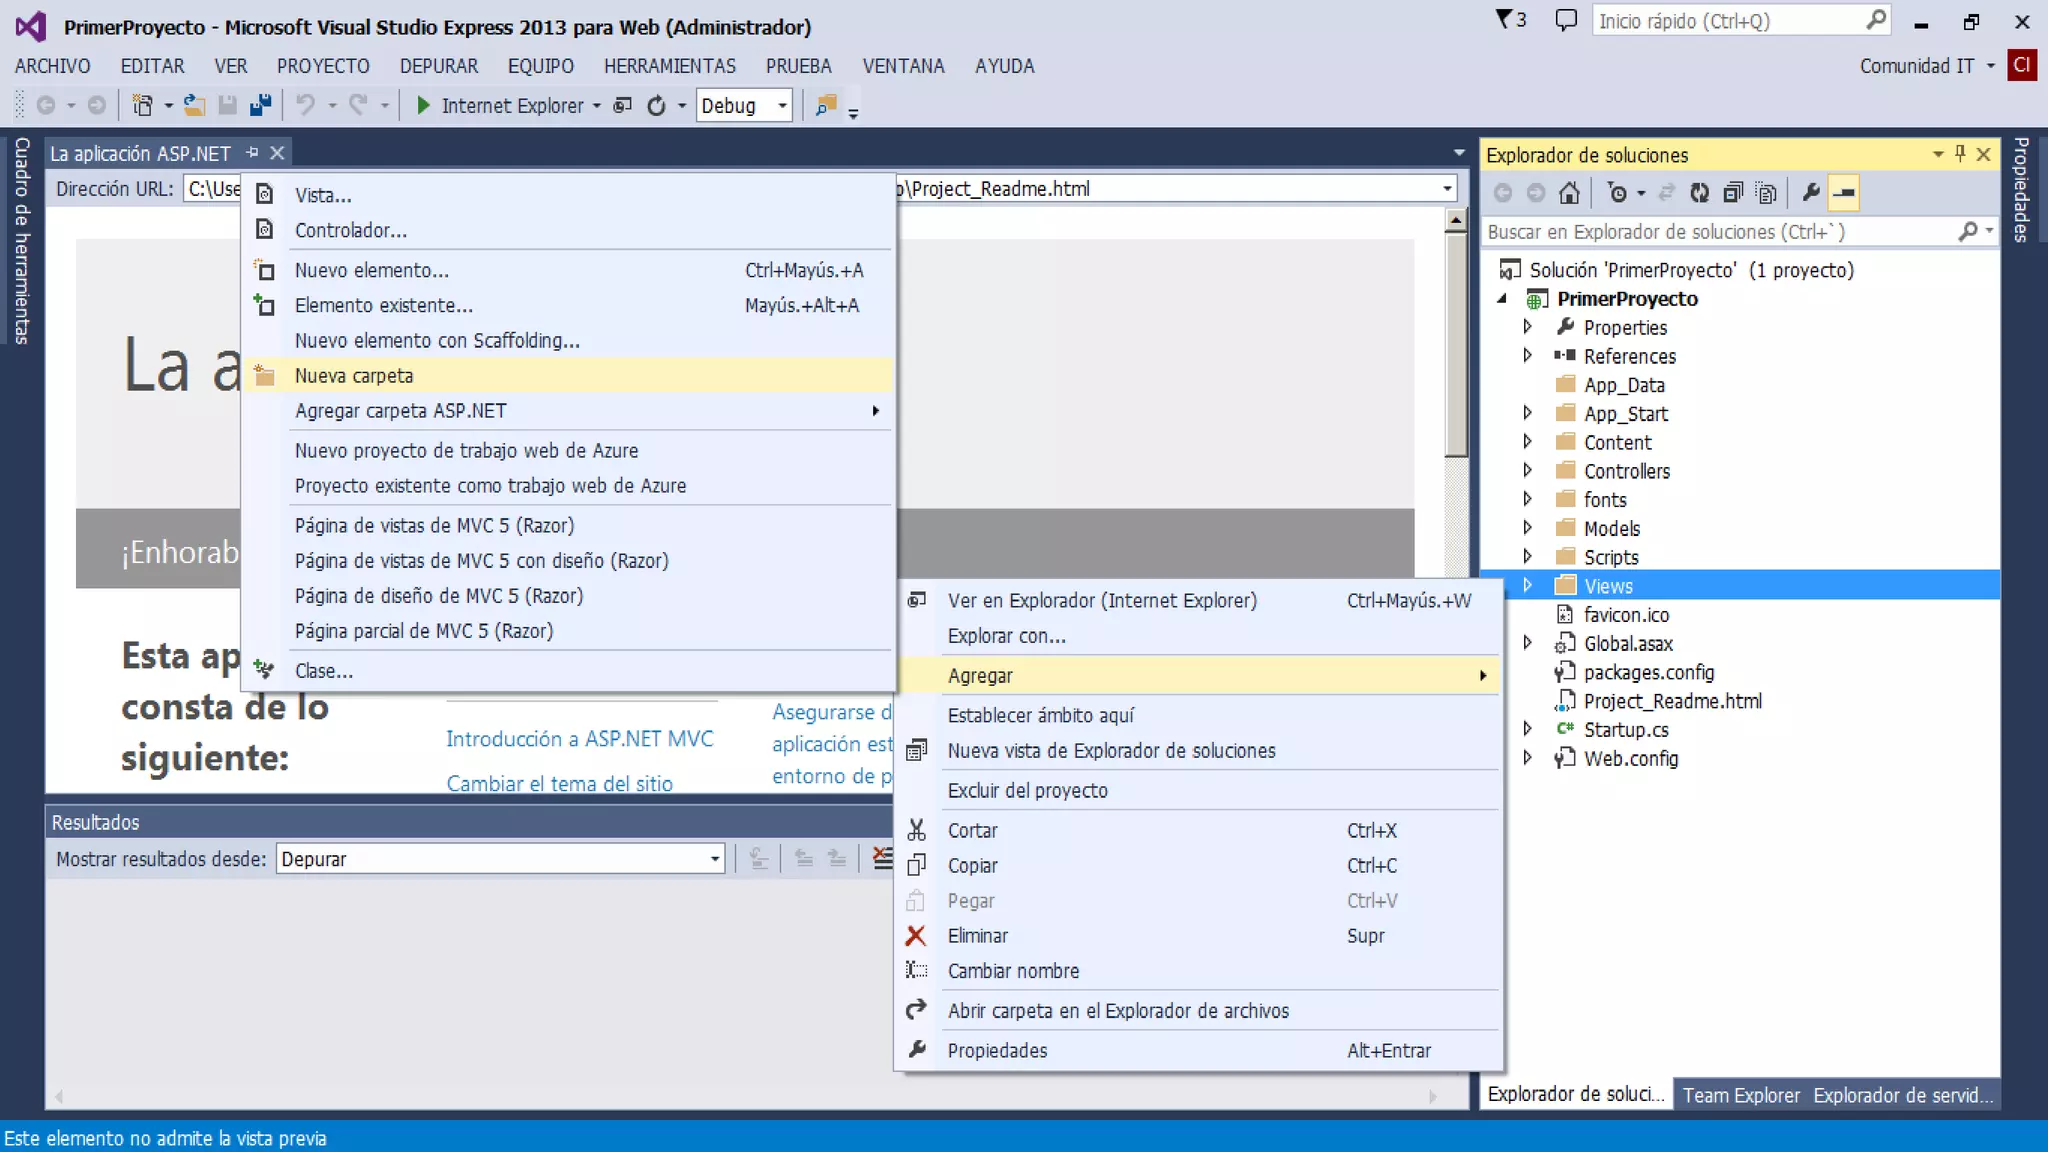Click Show All Files icon in Solution Explorer
The image size is (2048, 1152).
point(1766,193)
